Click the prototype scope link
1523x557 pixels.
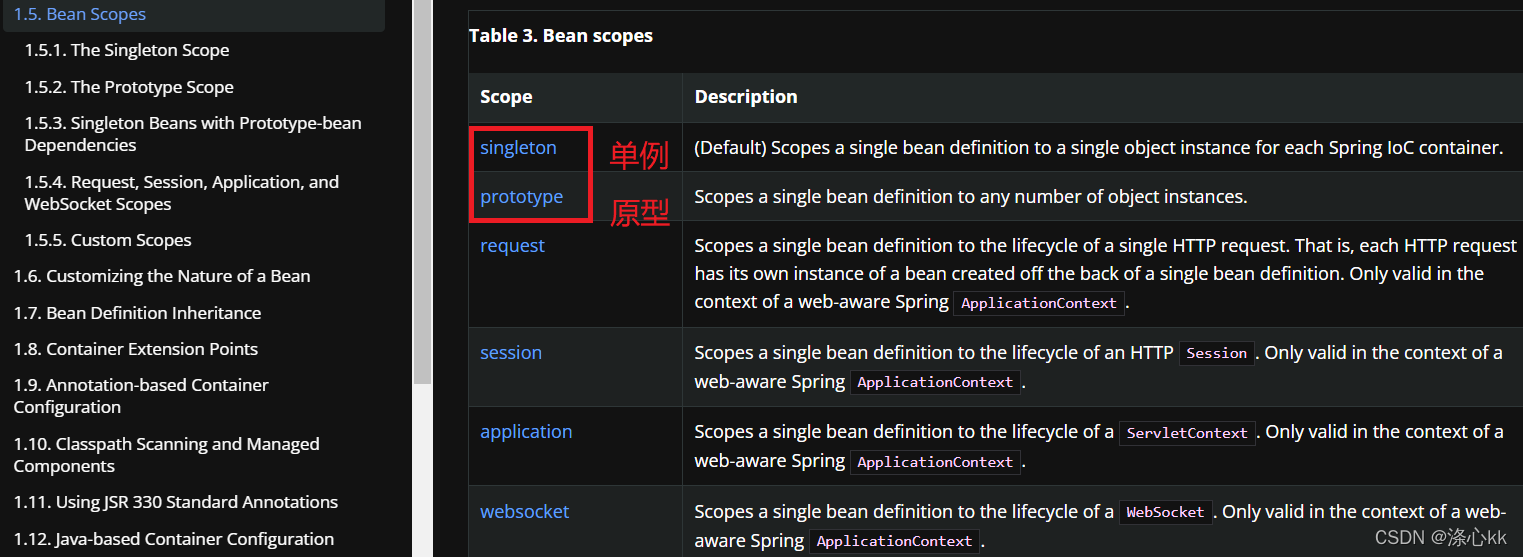(521, 196)
